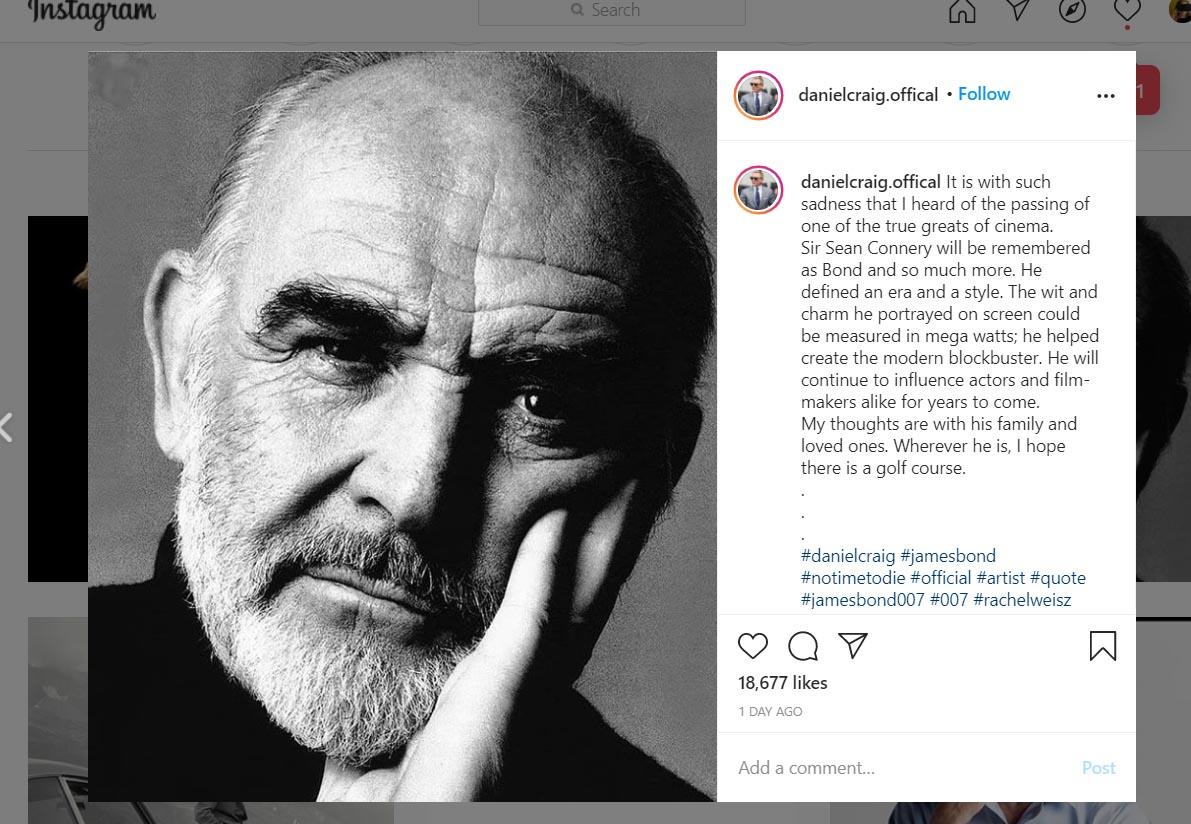Image resolution: width=1191 pixels, height=824 pixels.
Task: Click the header profile avatar of poster
Action: [758, 96]
